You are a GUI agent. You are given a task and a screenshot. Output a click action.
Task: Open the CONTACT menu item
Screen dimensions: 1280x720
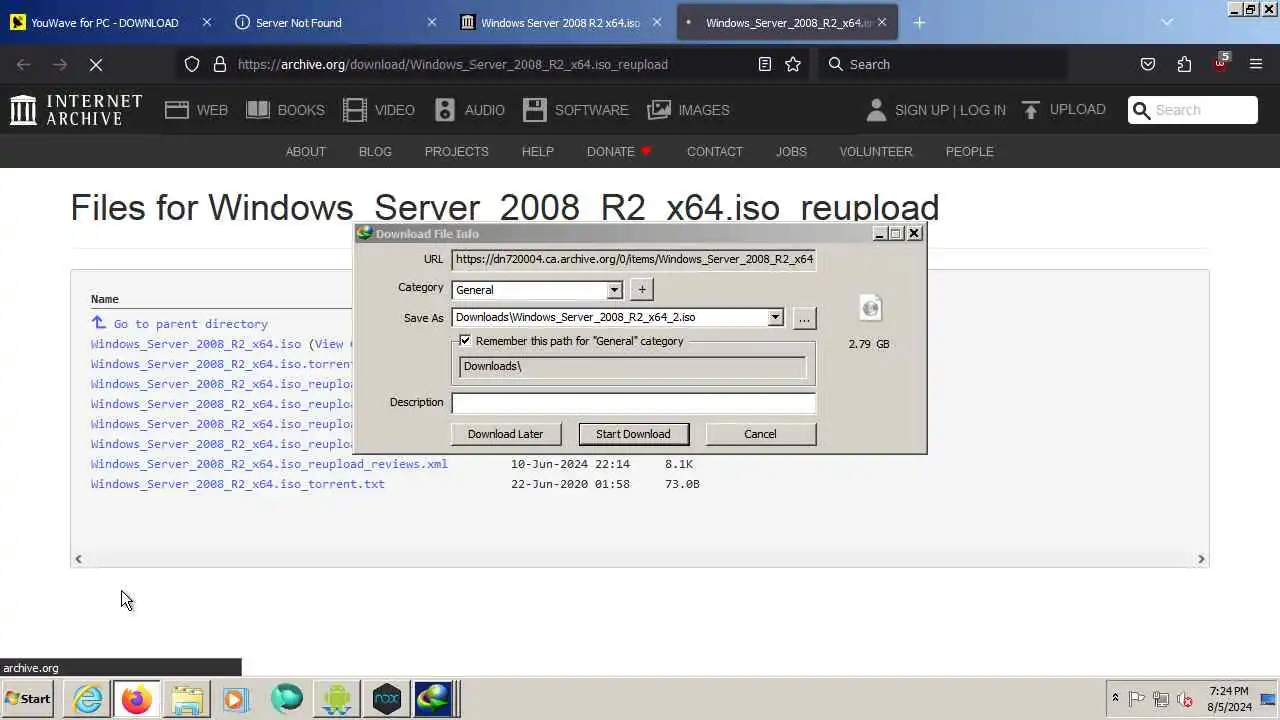tap(714, 152)
